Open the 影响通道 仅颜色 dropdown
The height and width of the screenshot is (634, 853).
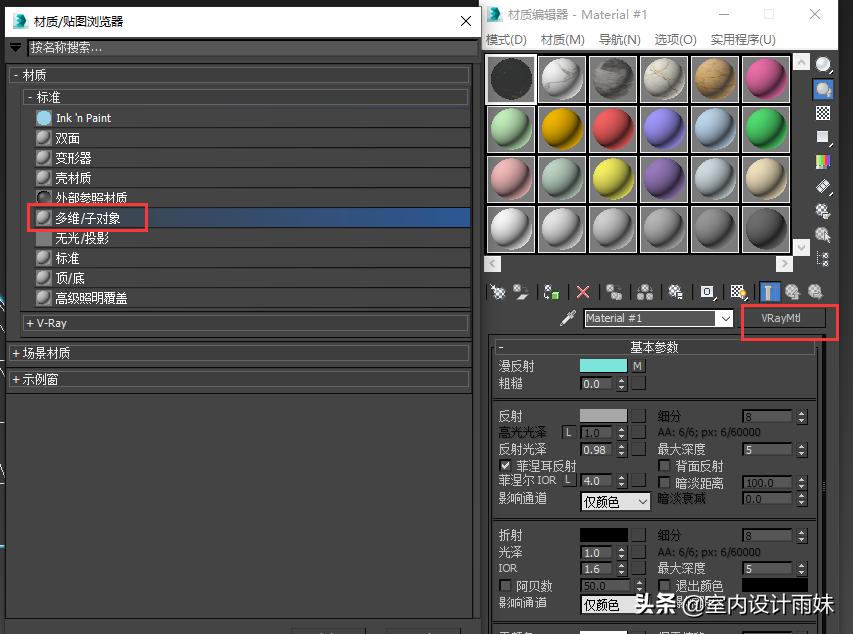click(x=614, y=500)
